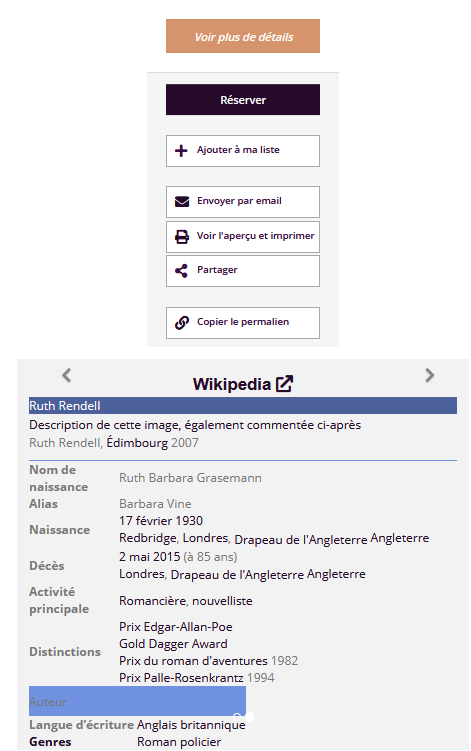Click the plus icon beside Ajouter à ma liste
The height and width of the screenshot is (751, 471).
181,151
